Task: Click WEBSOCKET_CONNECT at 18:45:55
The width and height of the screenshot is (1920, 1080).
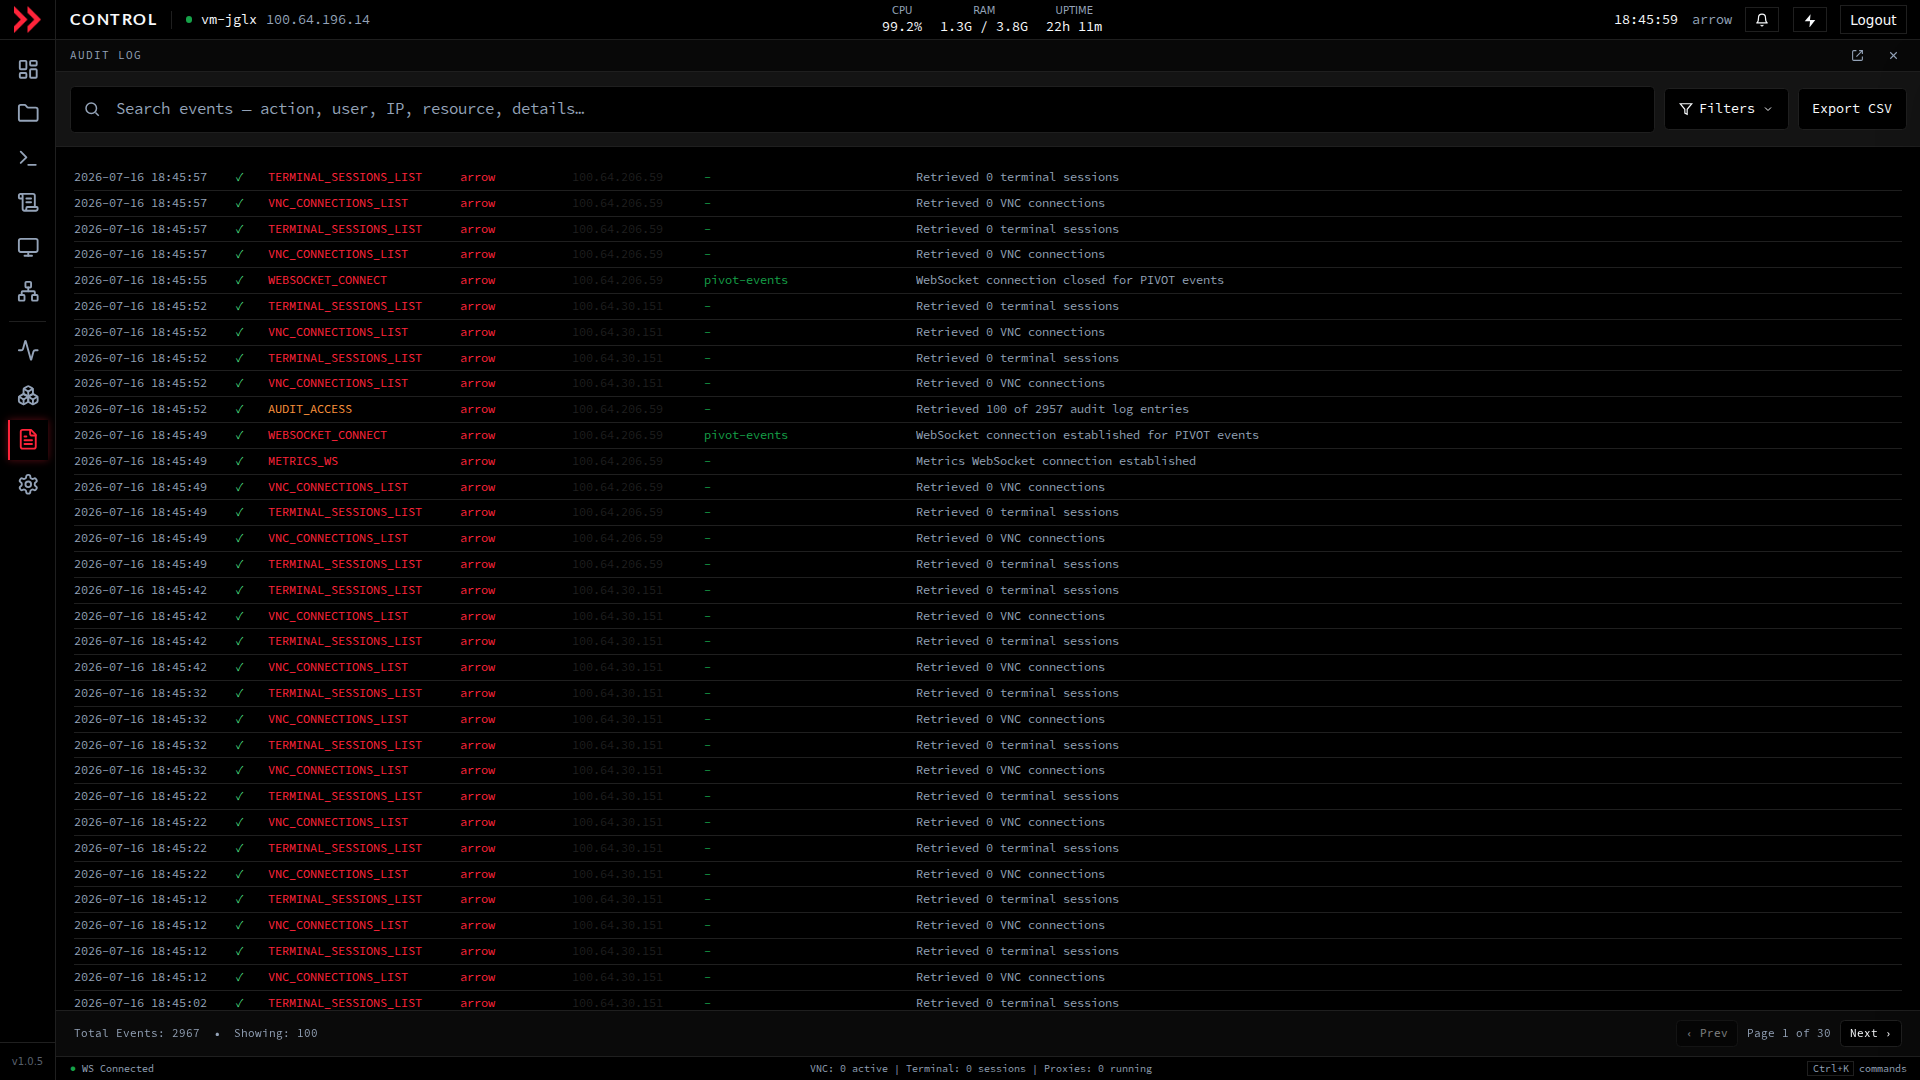Action: (327, 280)
